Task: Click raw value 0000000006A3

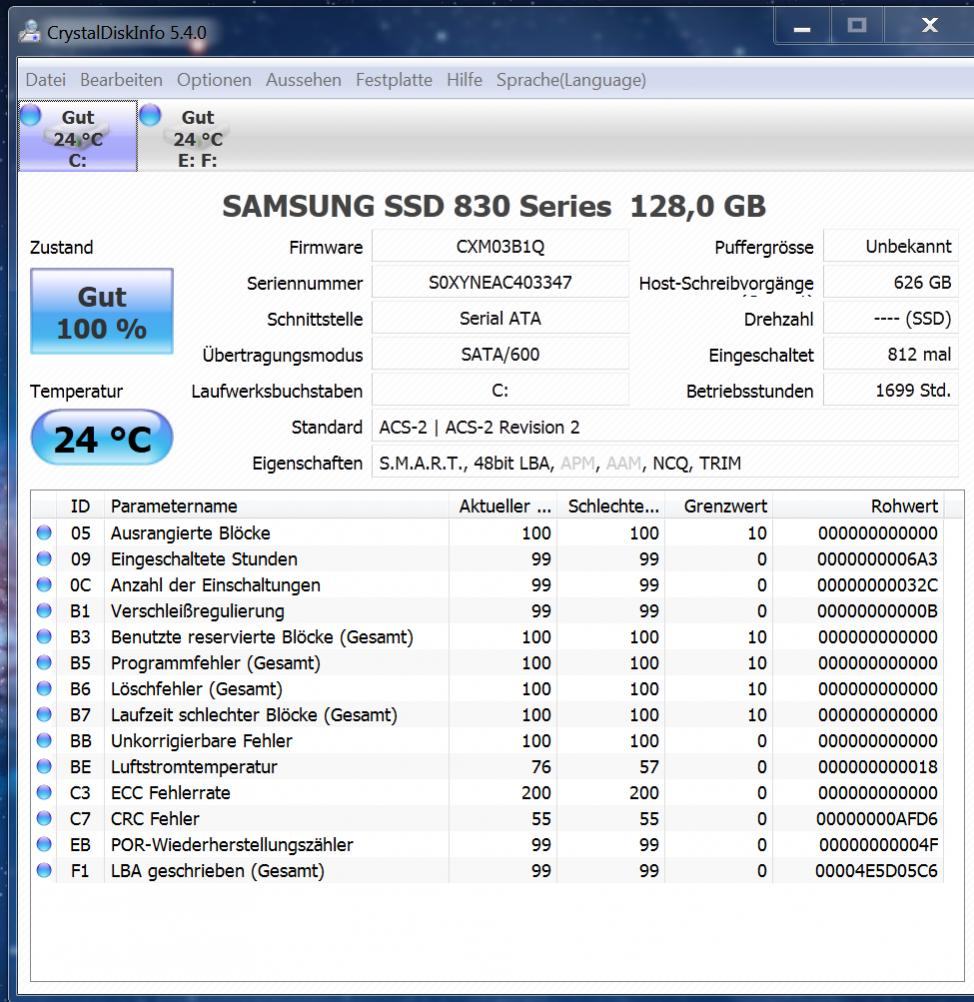Action: tap(877, 559)
